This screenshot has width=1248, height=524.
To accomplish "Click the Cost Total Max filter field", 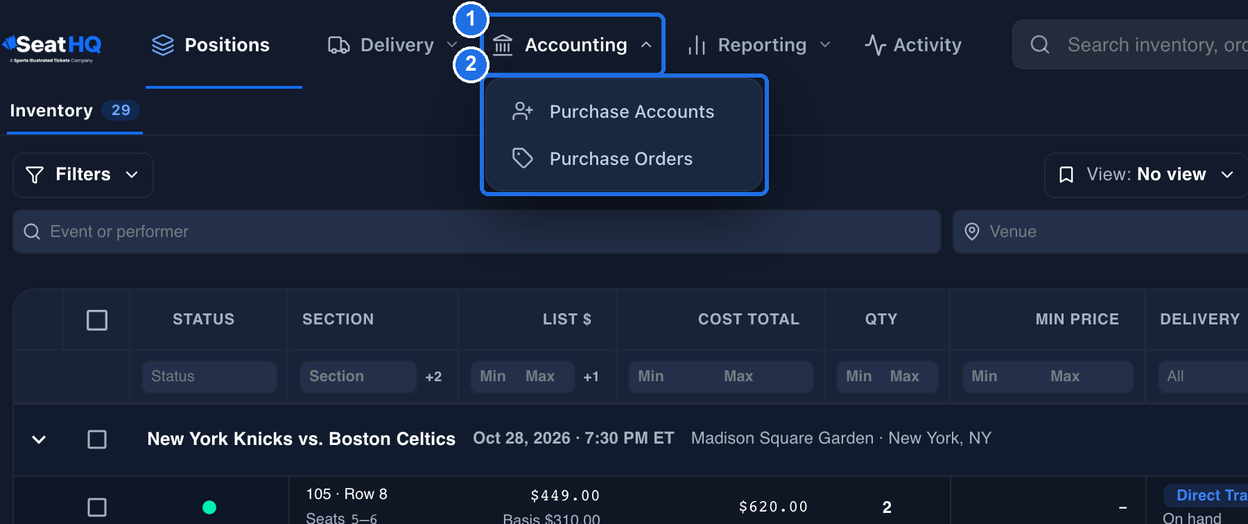I will [766, 376].
